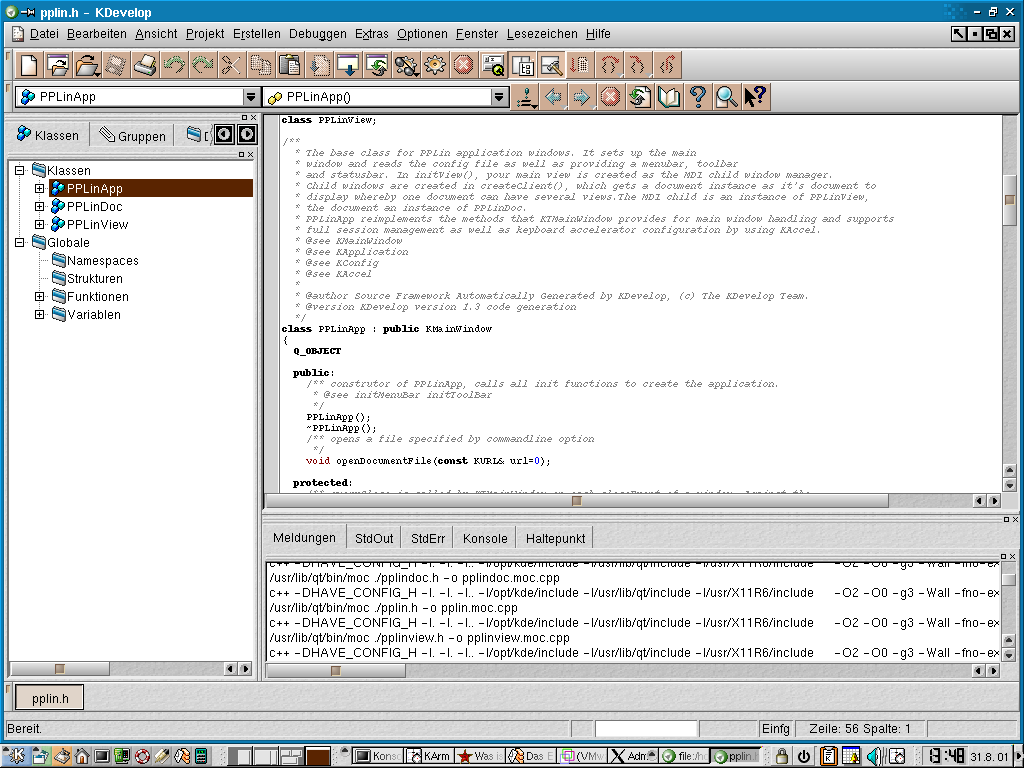
Task: Click the New file icon
Action: pos(30,66)
